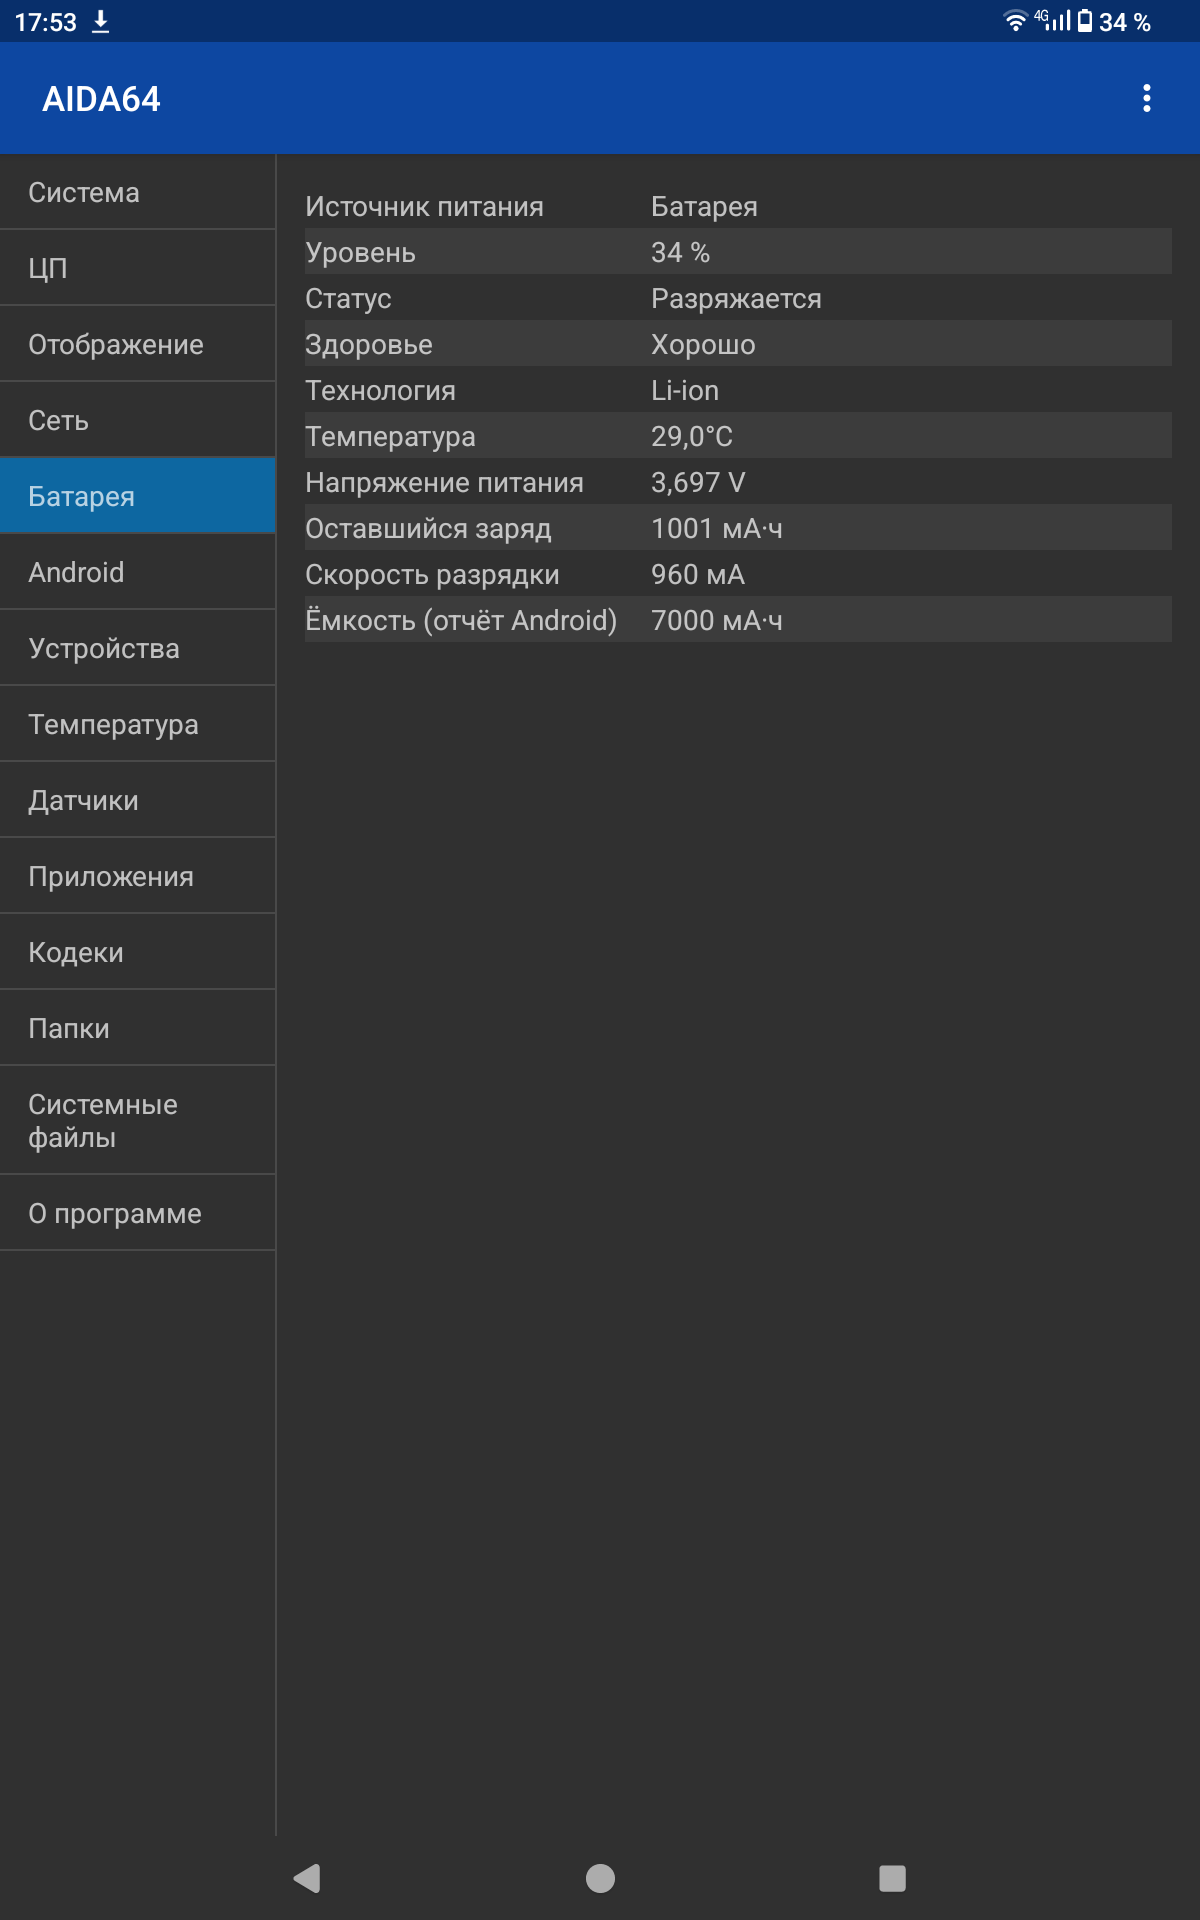Open the Сеть section
This screenshot has height=1920, width=1200.
[x=138, y=420]
